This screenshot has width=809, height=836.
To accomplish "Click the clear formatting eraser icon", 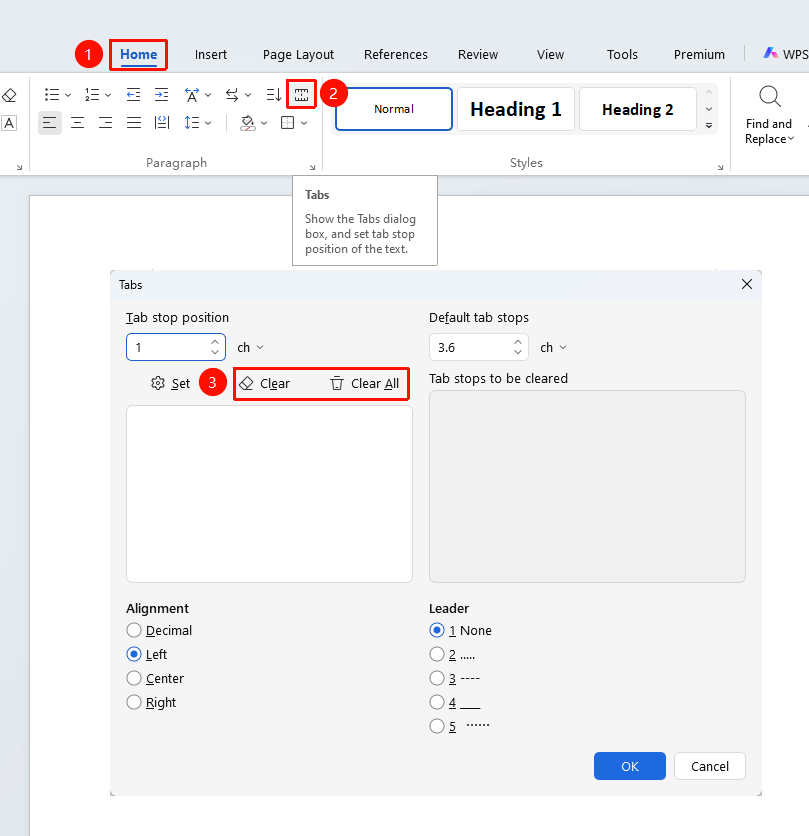I will pos(9,95).
